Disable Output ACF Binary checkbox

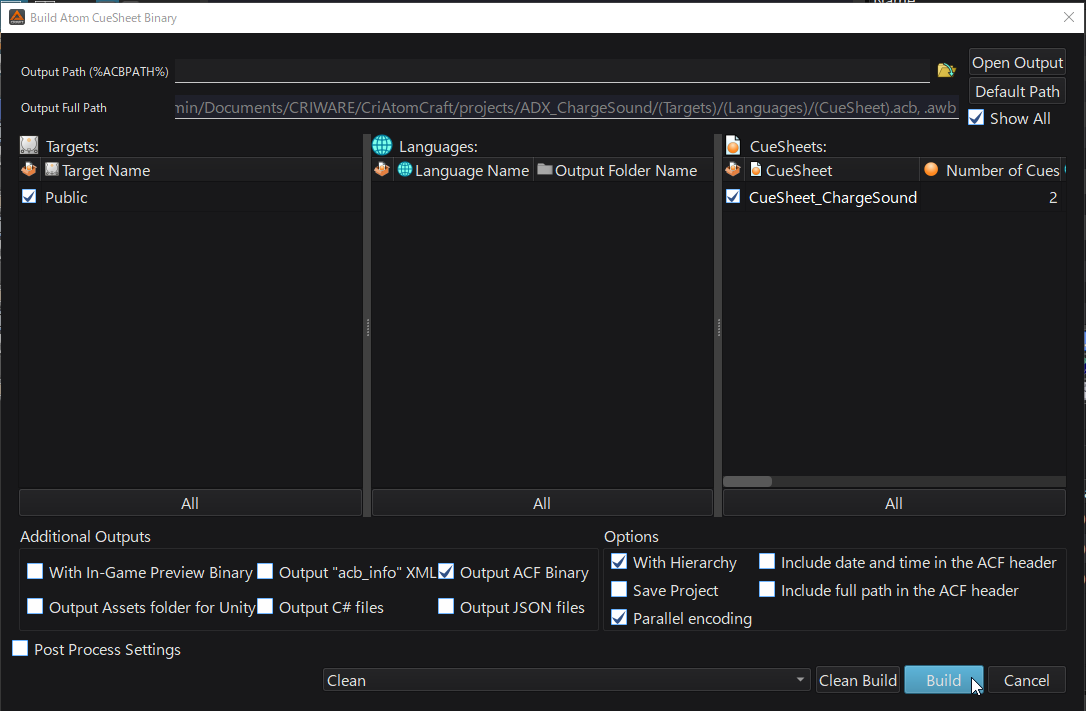[x=446, y=571]
